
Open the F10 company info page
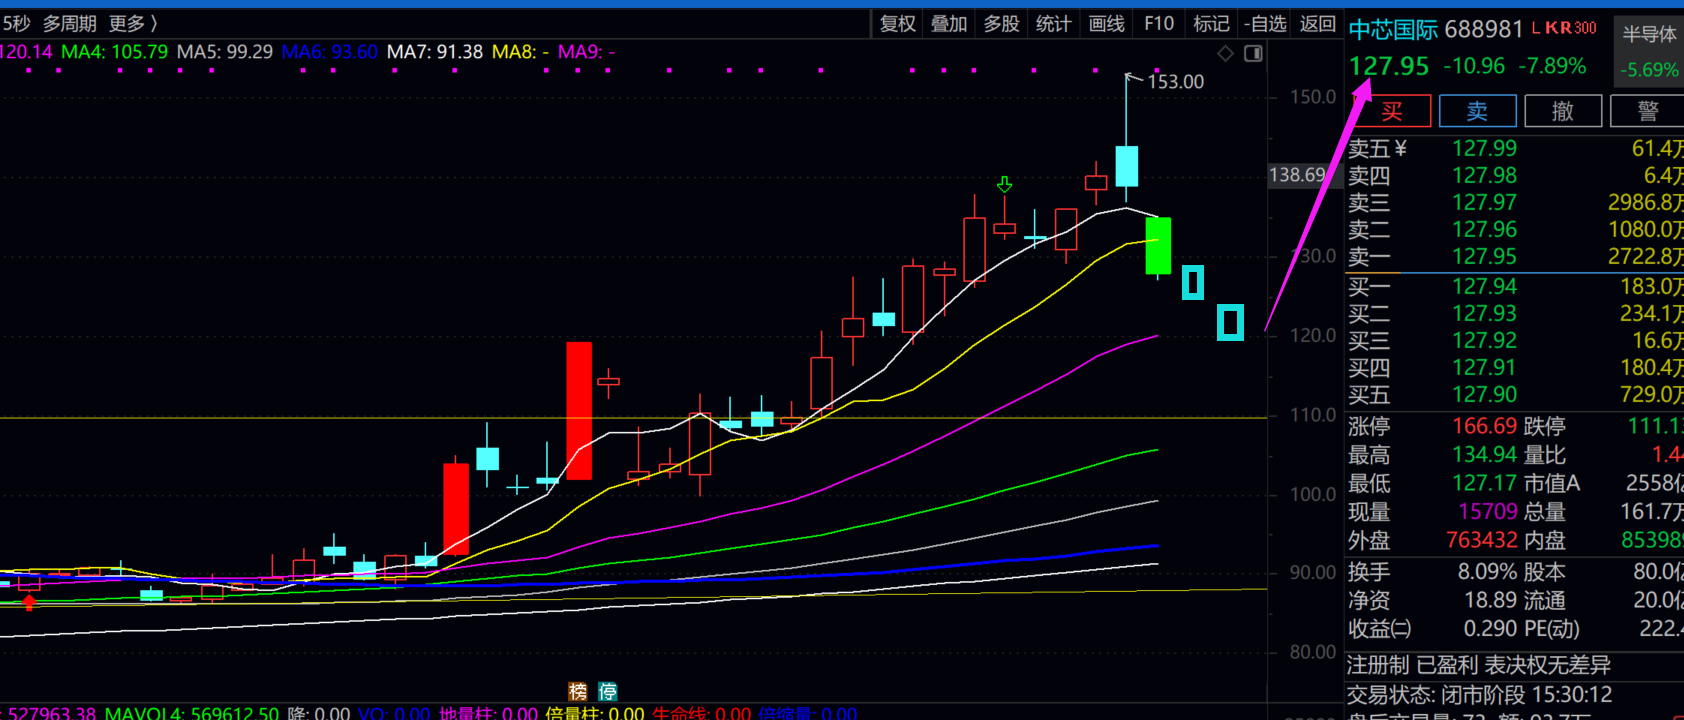[x=1159, y=23]
